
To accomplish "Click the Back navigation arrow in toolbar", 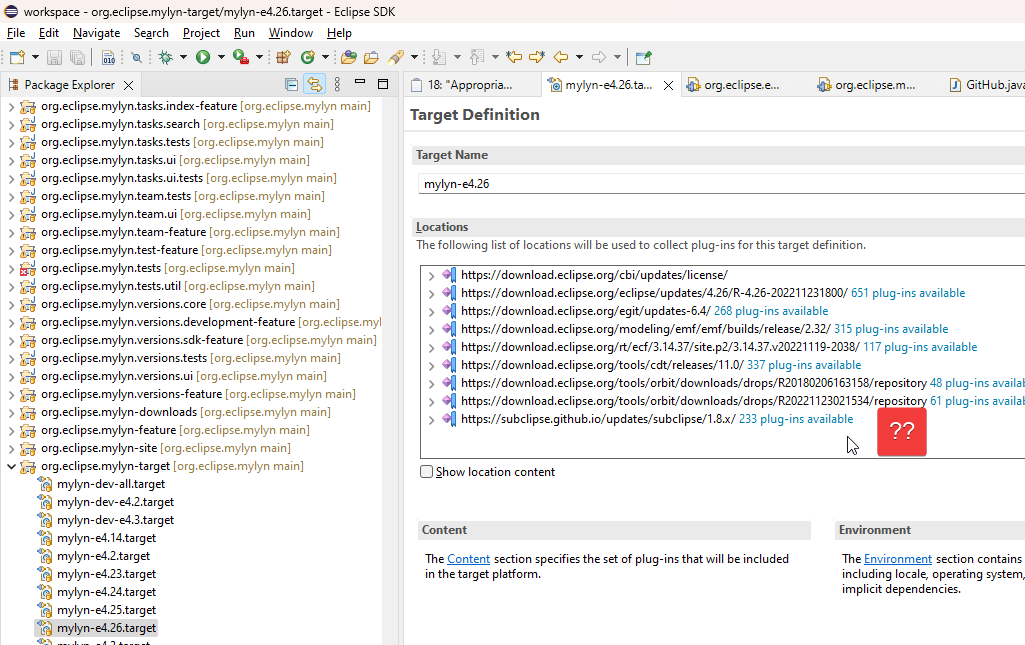I will coord(561,58).
